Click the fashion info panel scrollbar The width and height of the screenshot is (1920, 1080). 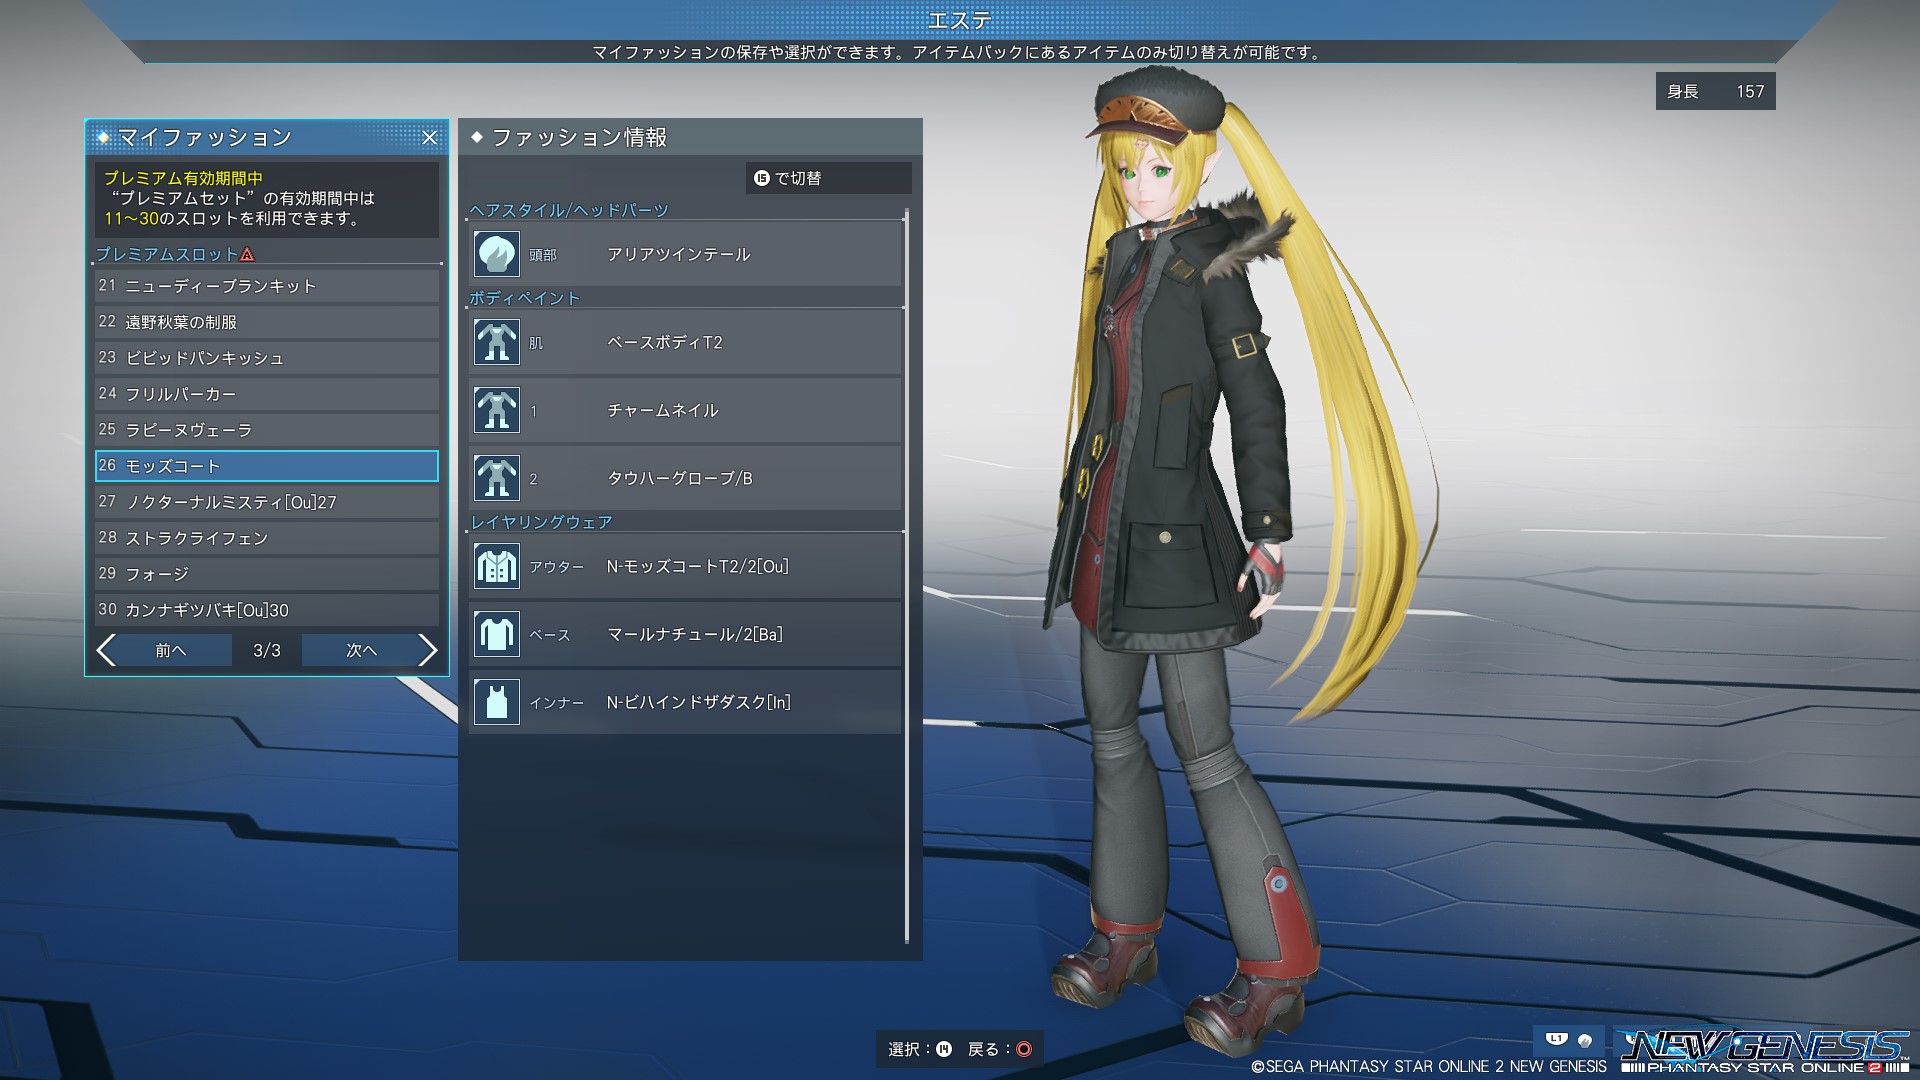(x=907, y=576)
